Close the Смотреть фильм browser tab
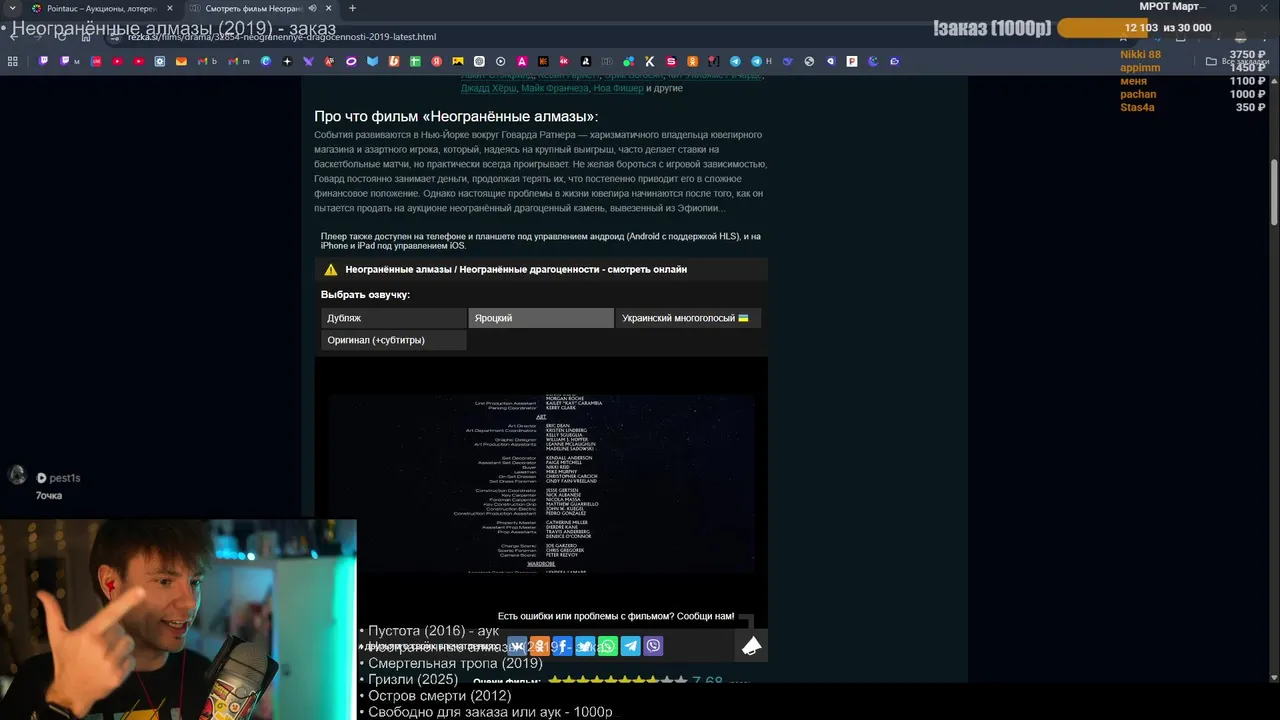 (328, 8)
